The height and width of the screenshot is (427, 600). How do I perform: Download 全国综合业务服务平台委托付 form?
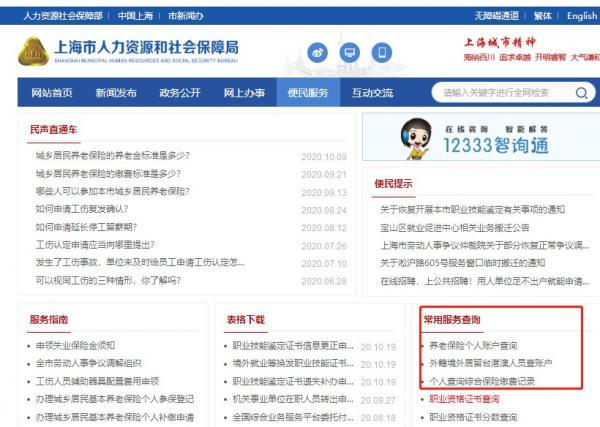(x=293, y=417)
